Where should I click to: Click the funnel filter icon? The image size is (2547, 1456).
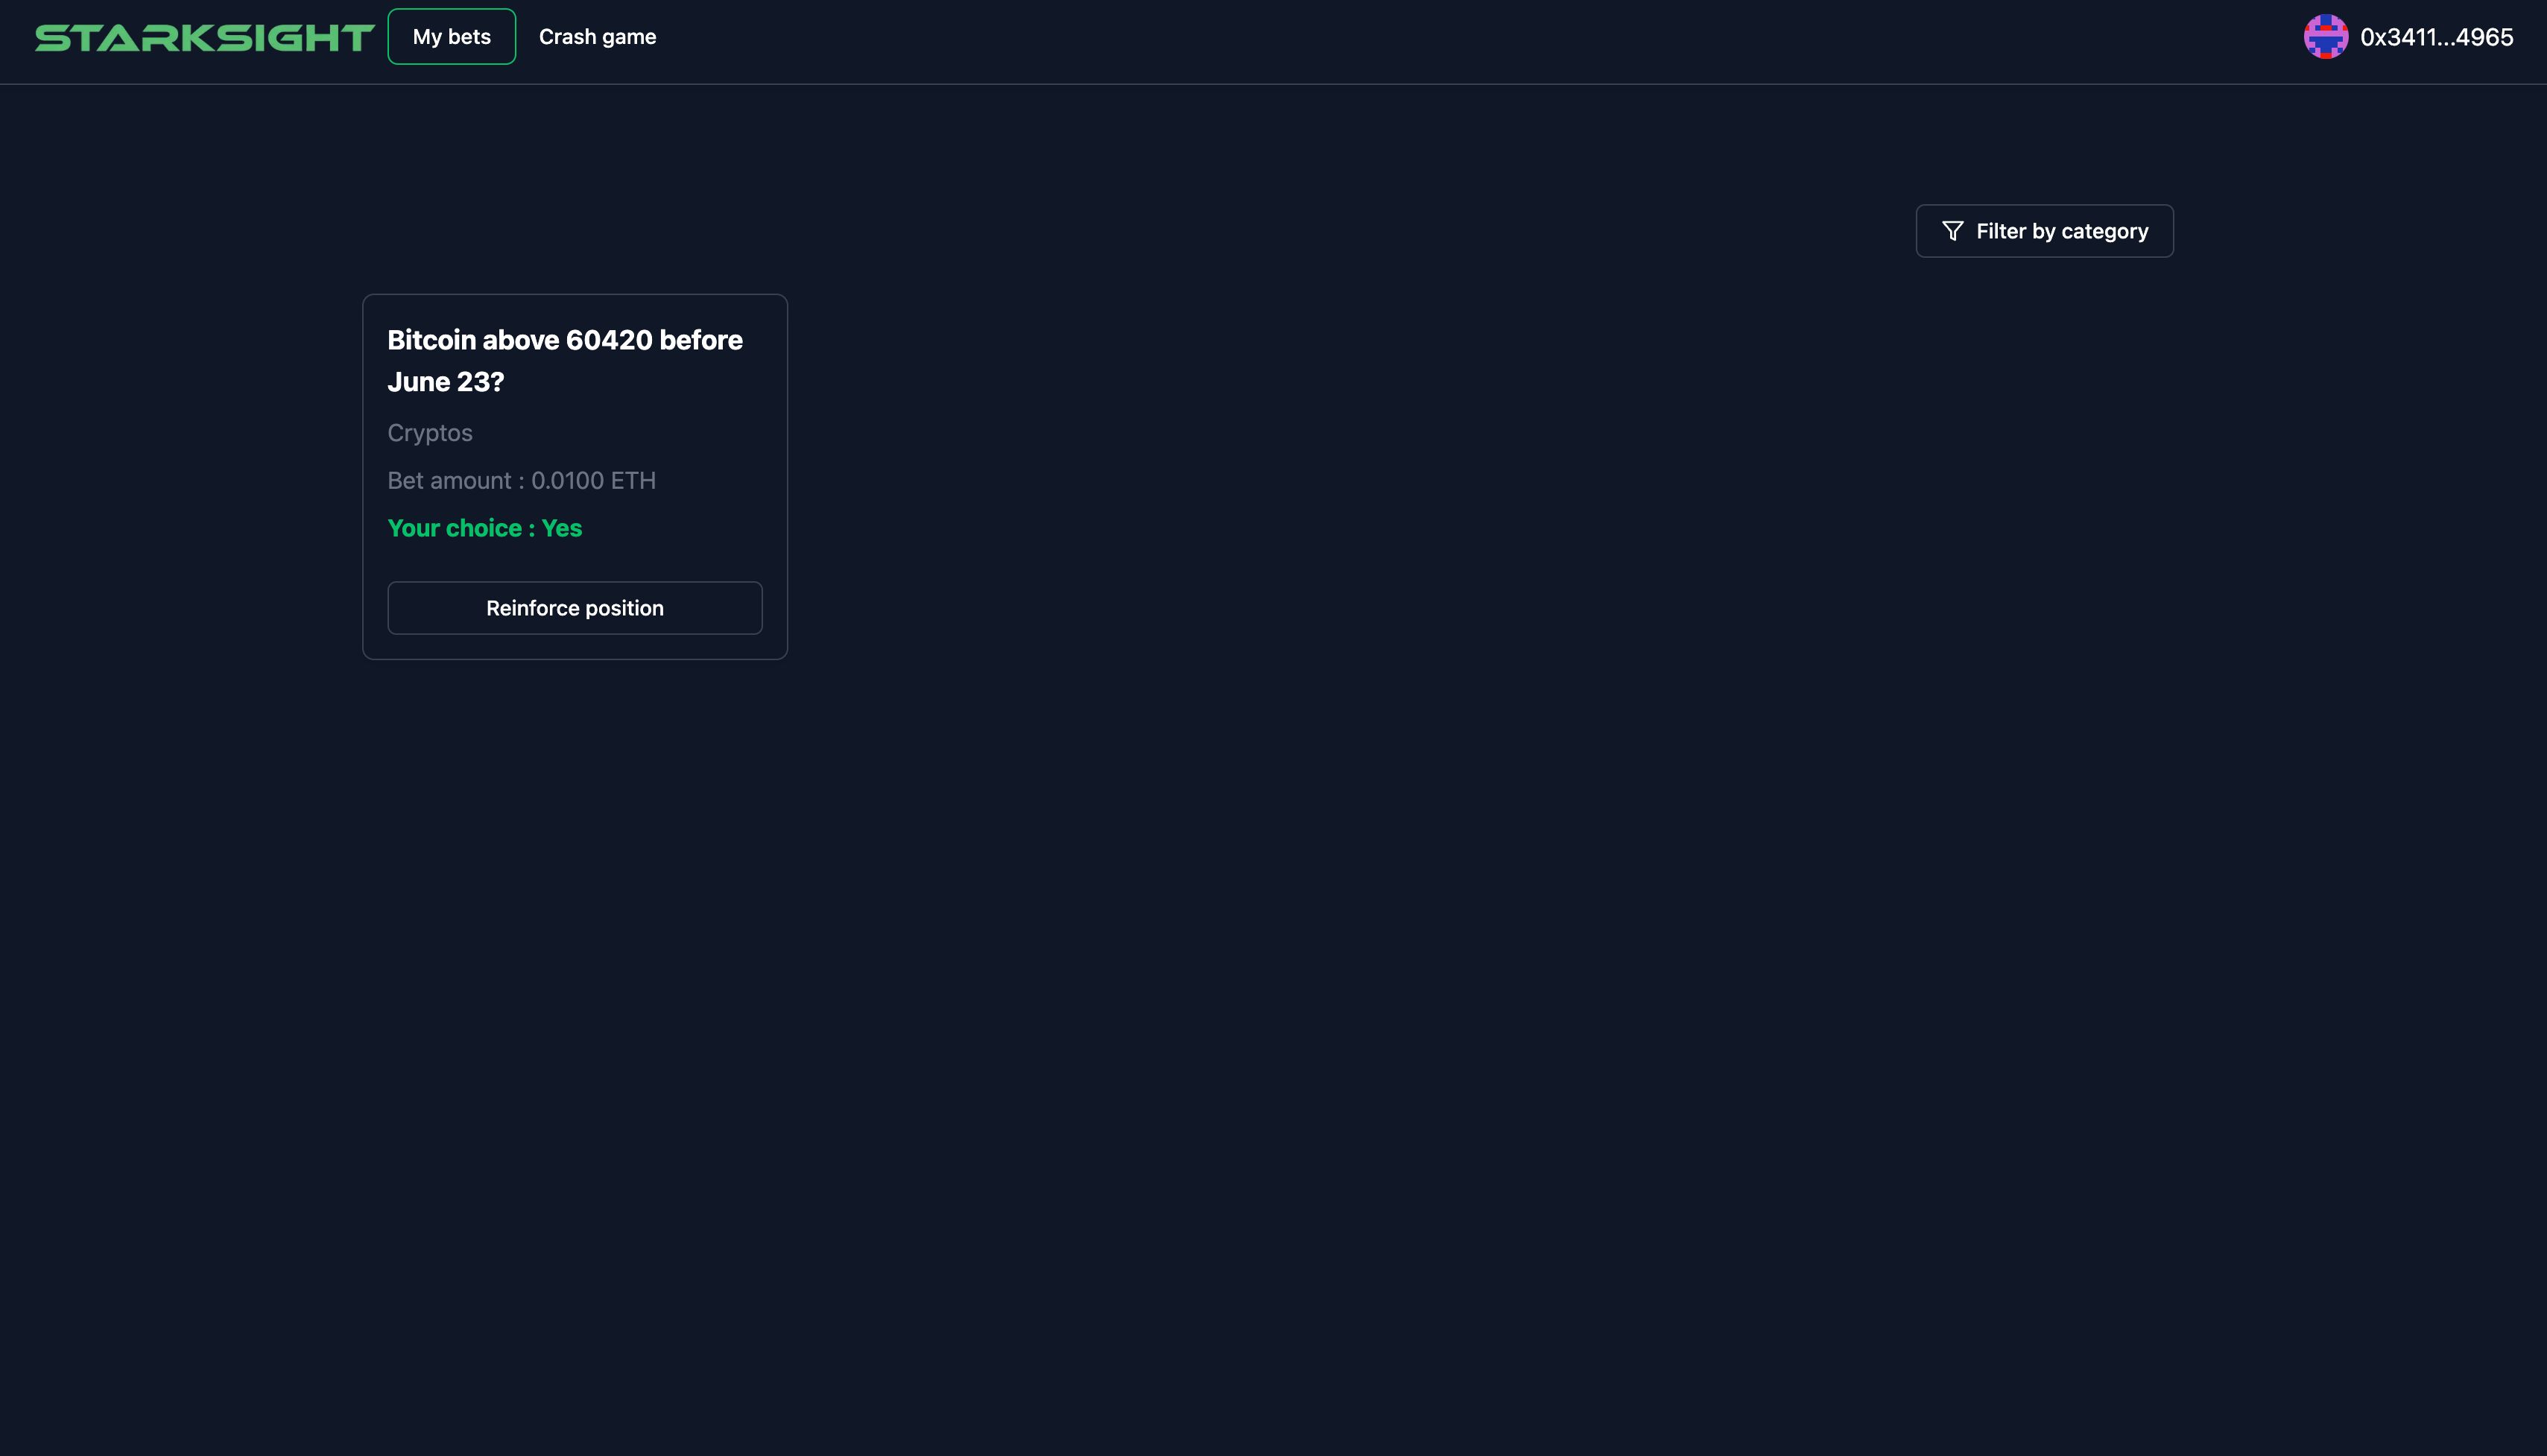1952,231
